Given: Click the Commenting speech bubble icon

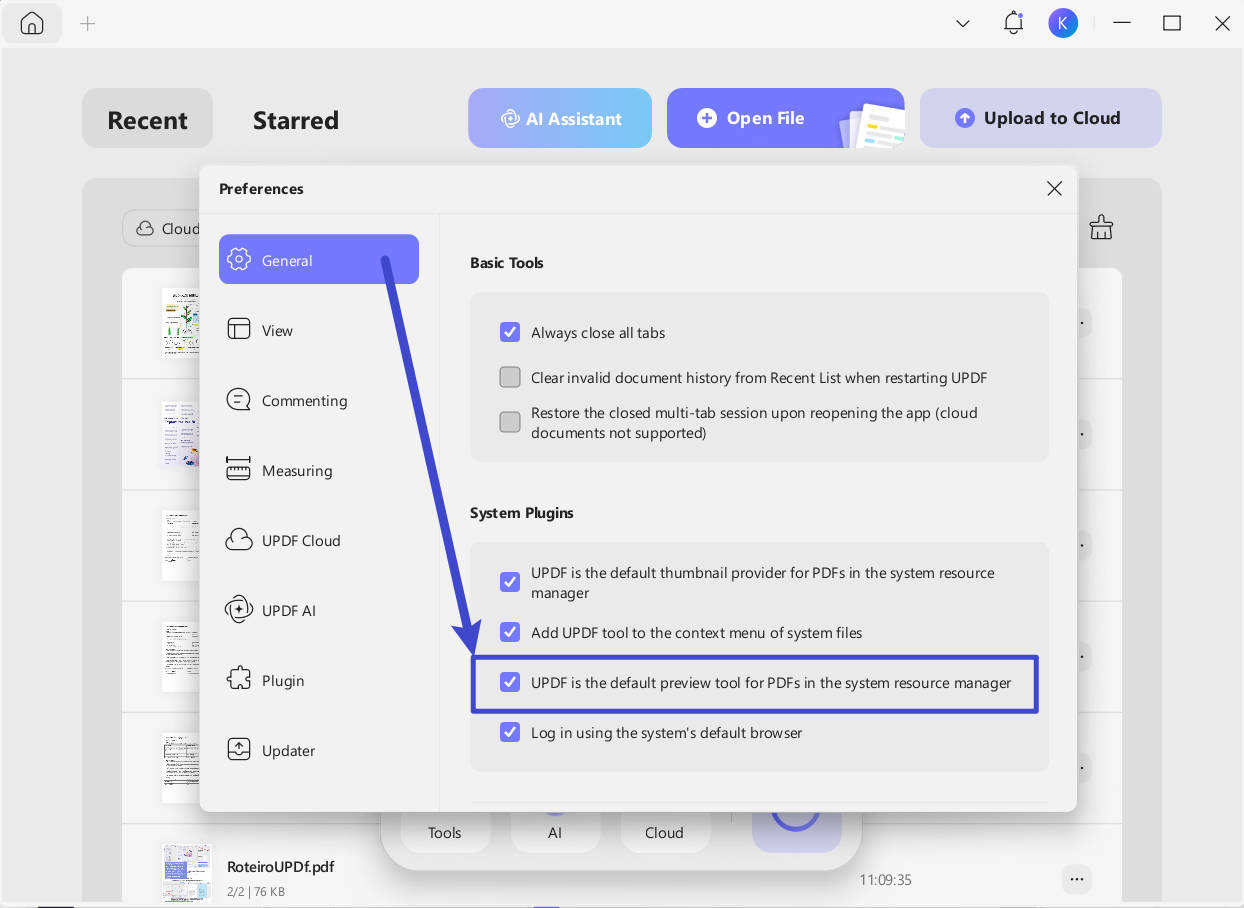Looking at the screenshot, I should click(239, 400).
